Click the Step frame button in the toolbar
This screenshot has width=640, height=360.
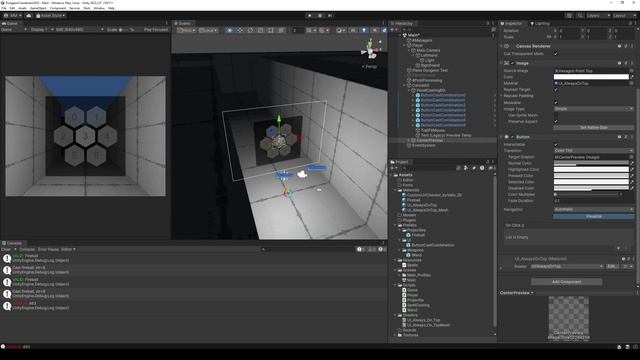coord(330,16)
